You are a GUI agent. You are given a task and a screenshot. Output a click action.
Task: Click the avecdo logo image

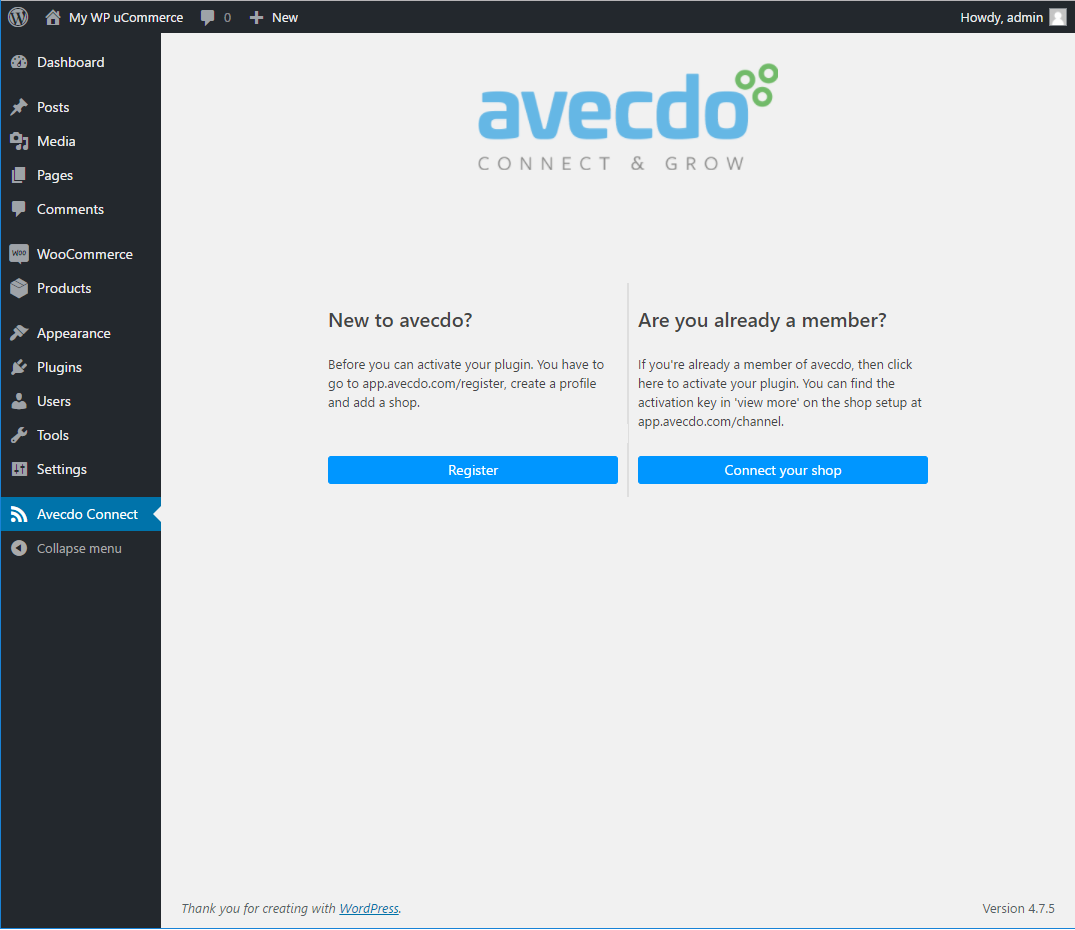(627, 118)
